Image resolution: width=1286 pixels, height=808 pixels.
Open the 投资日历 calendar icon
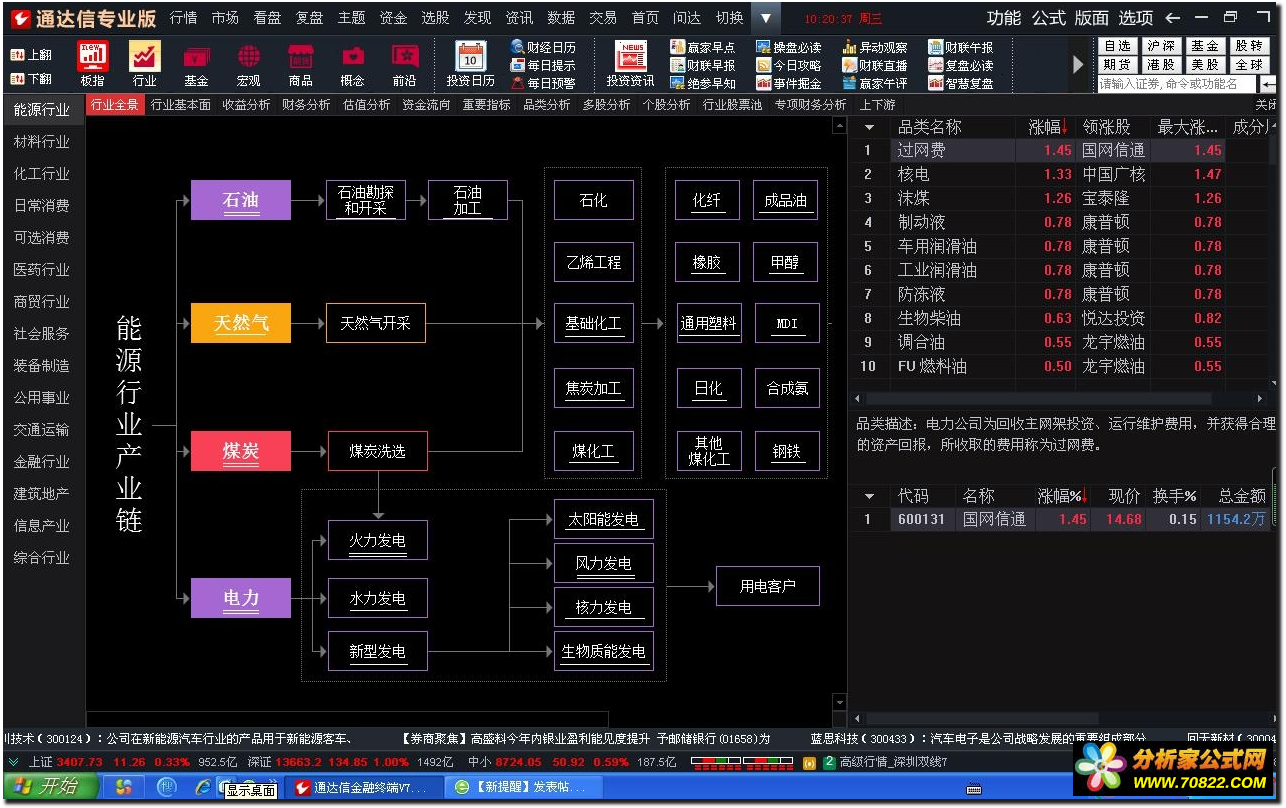(x=470, y=63)
